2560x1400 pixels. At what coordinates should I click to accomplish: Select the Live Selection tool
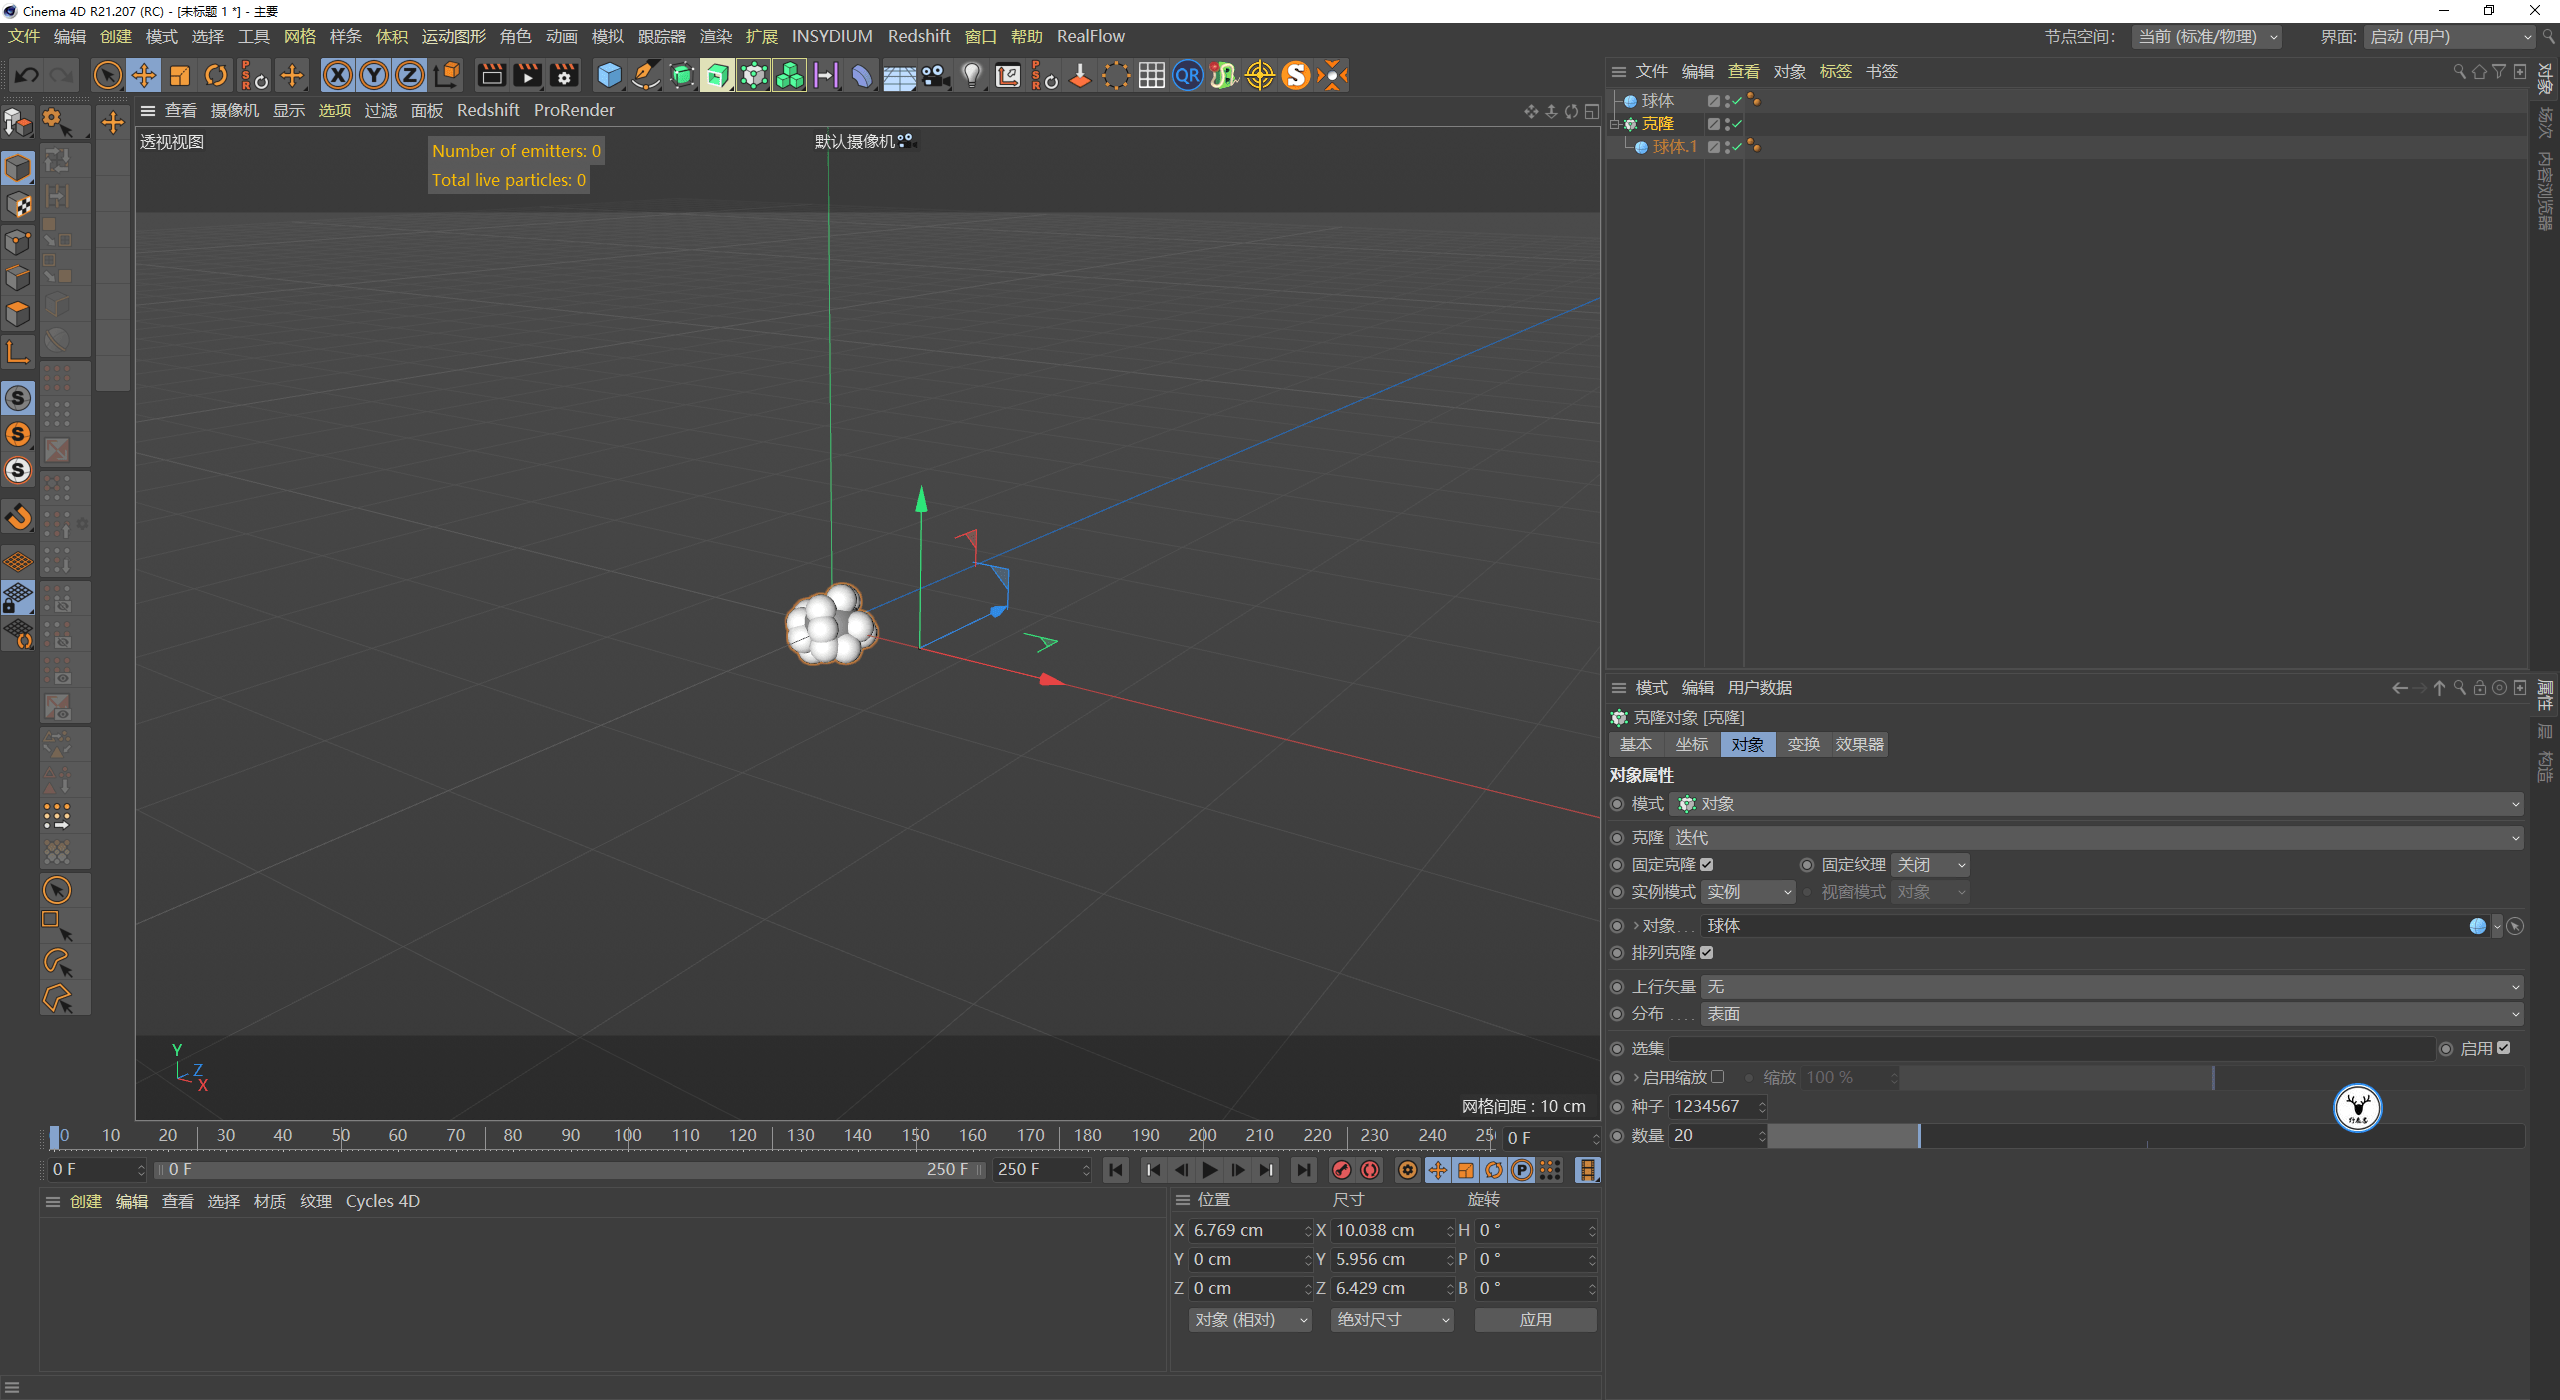pyautogui.click(x=108, y=75)
